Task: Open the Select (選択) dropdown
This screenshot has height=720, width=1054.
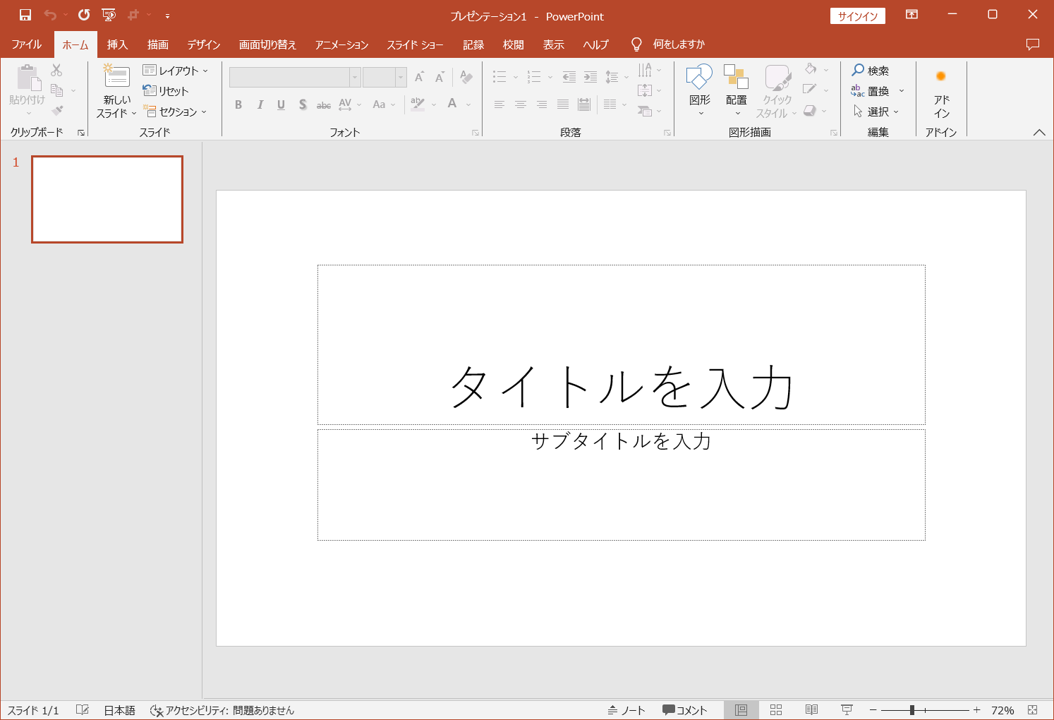Action: click(876, 112)
